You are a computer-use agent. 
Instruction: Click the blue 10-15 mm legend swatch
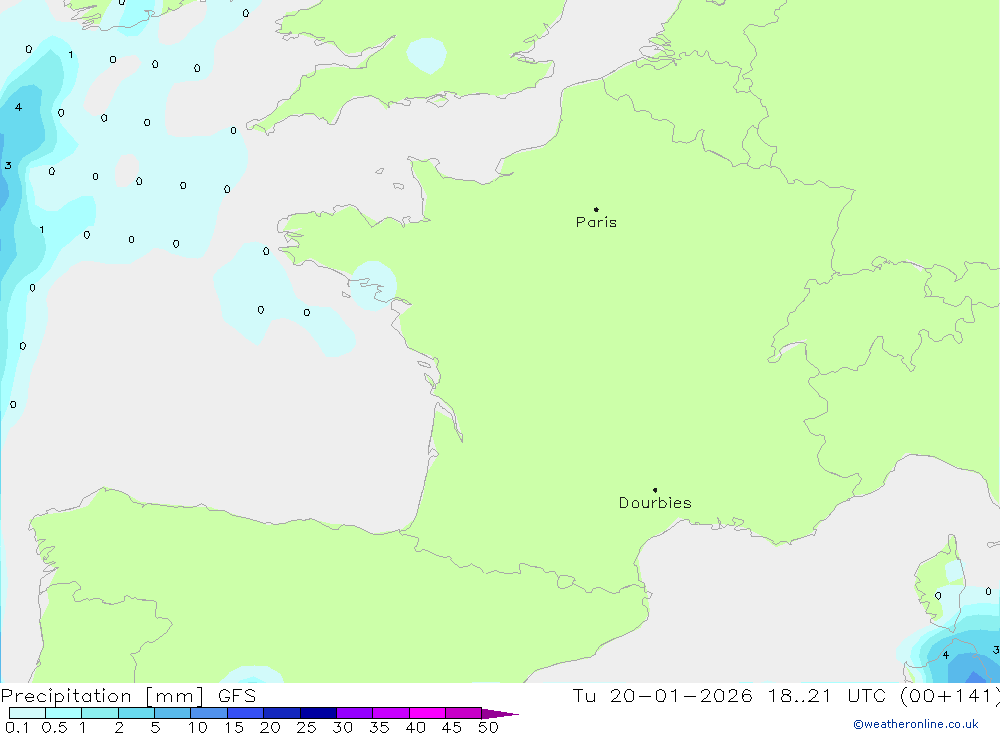(209, 713)
